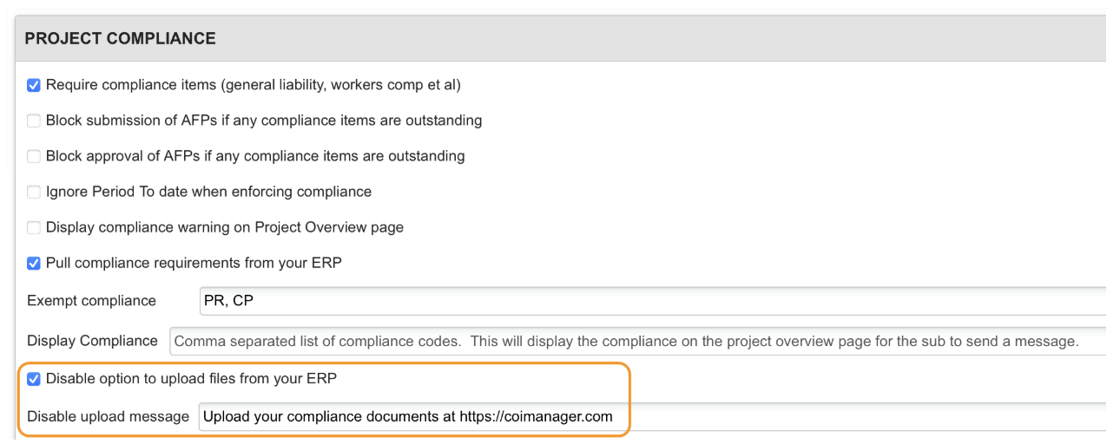Click label text Require compliance items (general liability...)

(254, 86)
